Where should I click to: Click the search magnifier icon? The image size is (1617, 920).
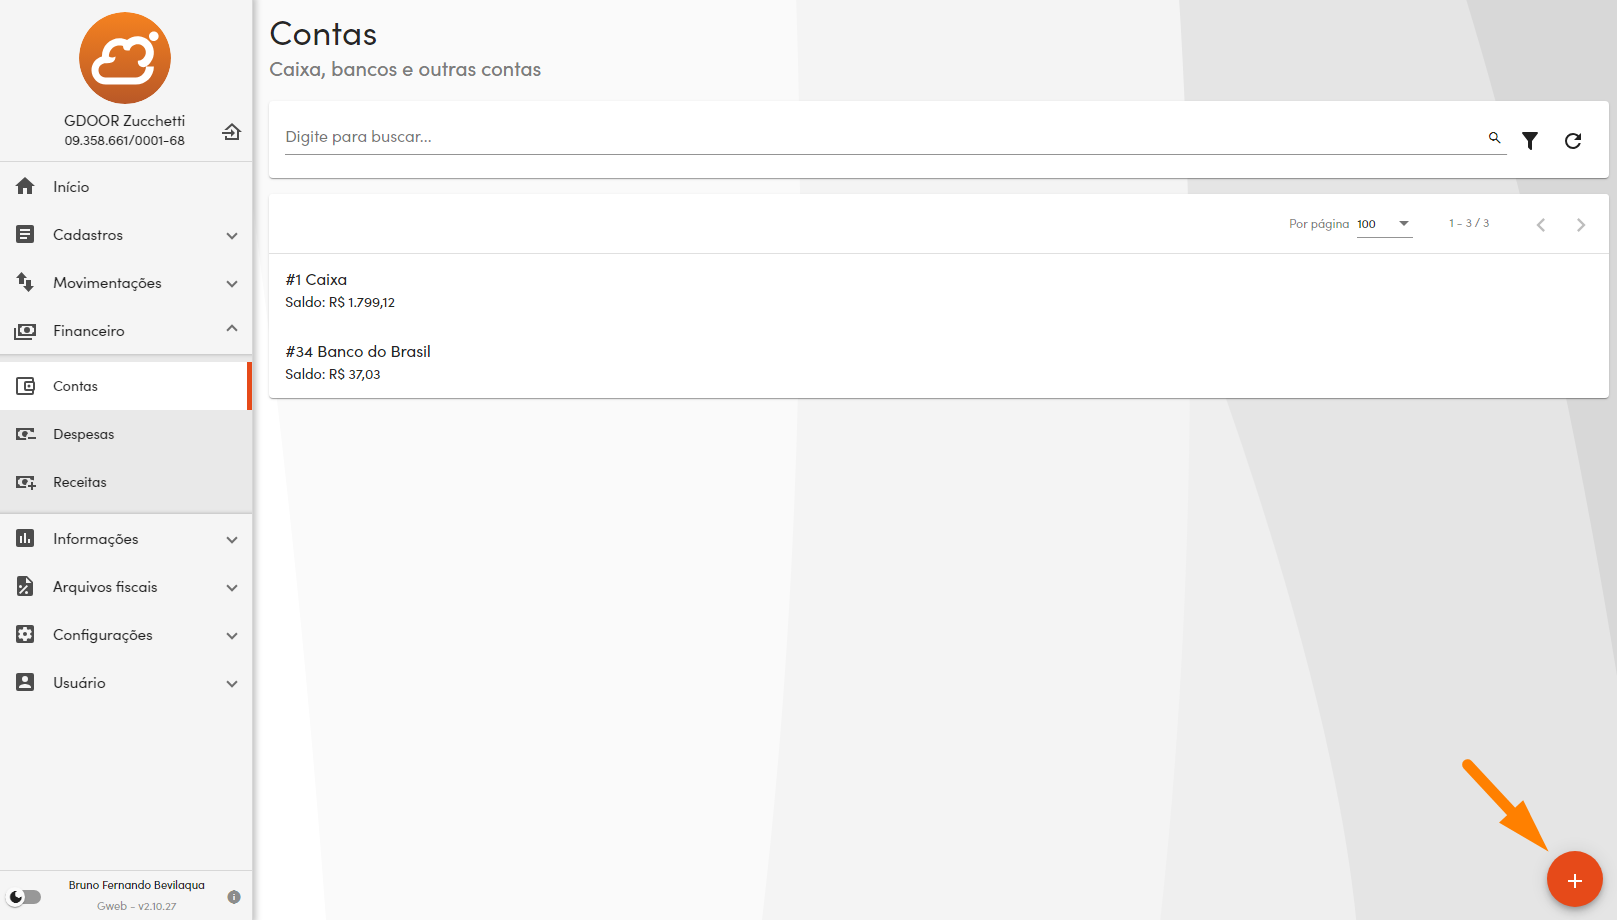coord(1494,137)
